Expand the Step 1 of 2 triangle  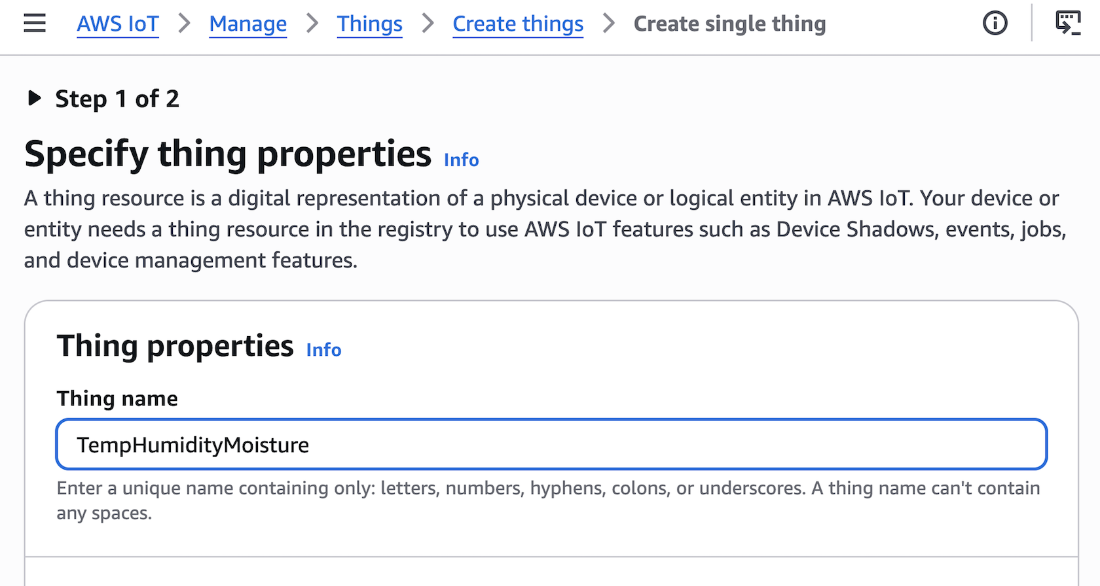(34, 98)
